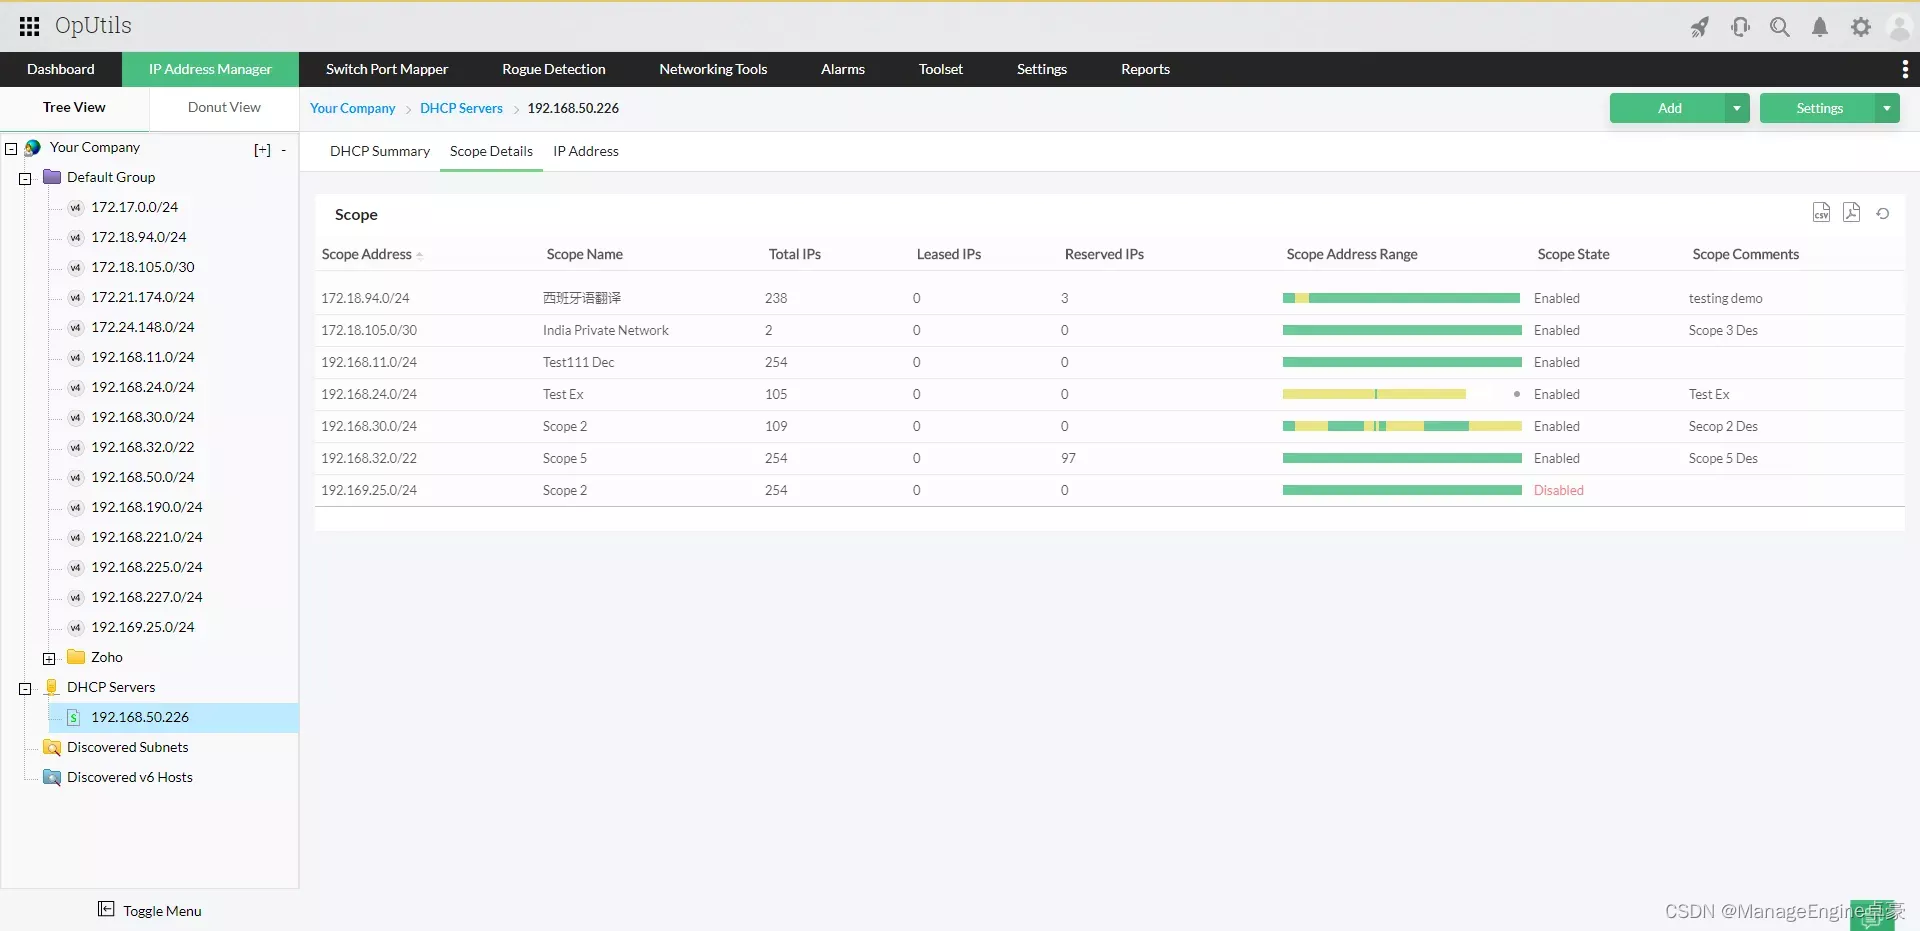Follow the DHCP Servers breadcrumb link
The image size is (1920, 931).
(461, 108)
